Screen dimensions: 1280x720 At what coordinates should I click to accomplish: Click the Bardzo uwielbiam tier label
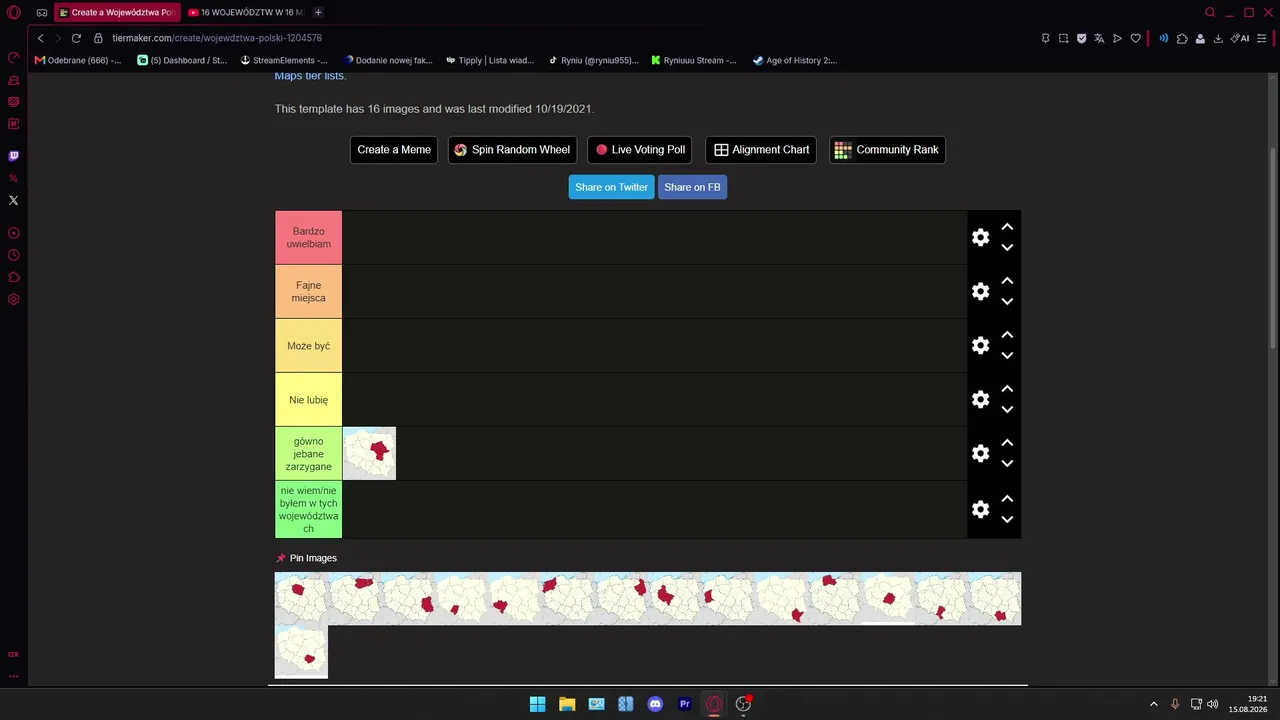308,237
